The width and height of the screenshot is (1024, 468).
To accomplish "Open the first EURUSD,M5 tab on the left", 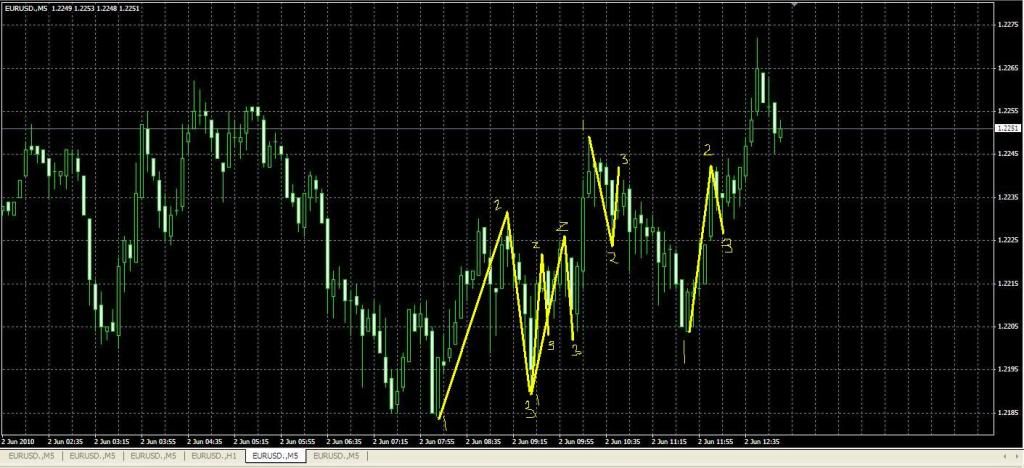I will click(x=30, y=456).
